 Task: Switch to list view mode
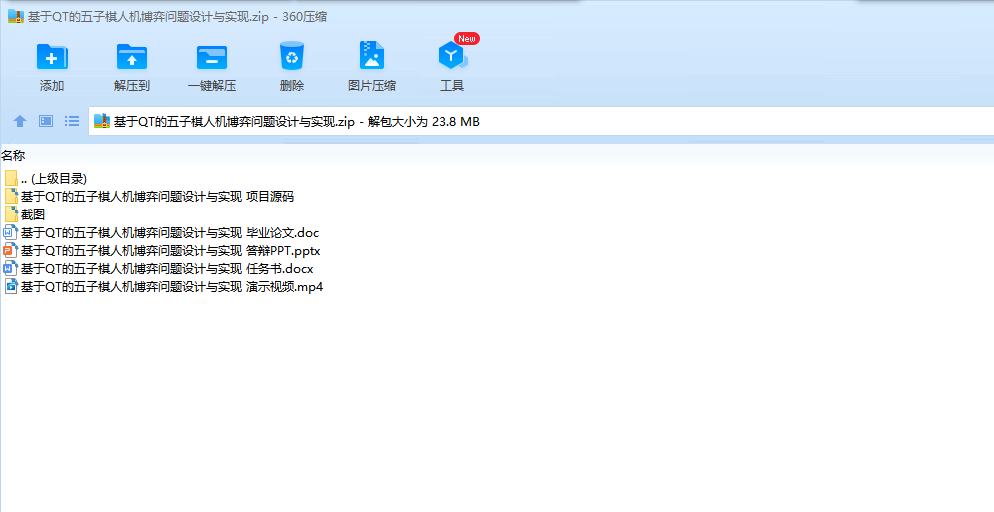pos(72,120)
